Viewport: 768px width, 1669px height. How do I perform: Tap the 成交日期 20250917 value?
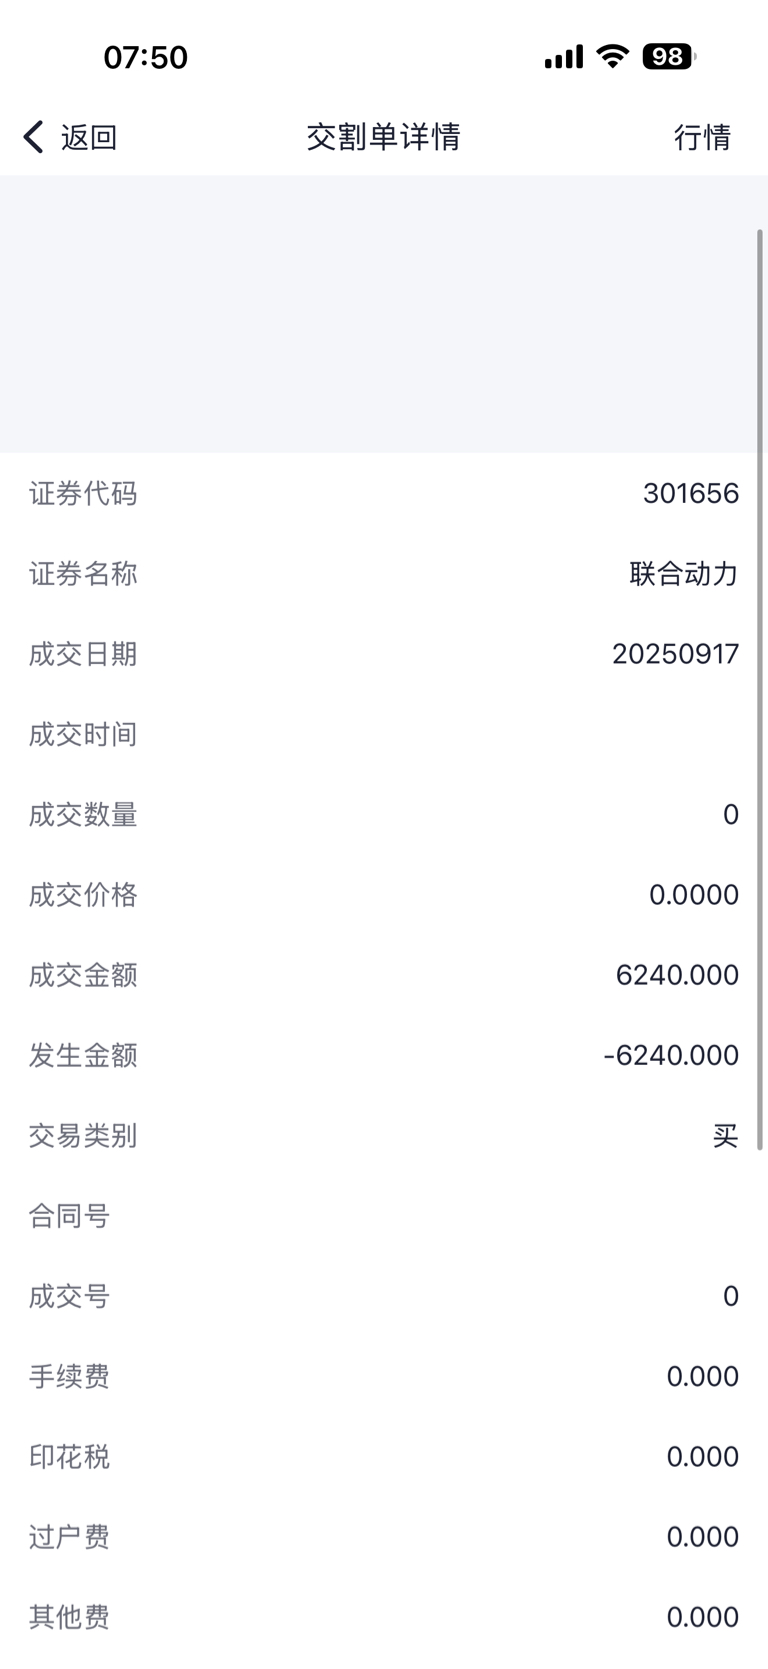(675, 654)
